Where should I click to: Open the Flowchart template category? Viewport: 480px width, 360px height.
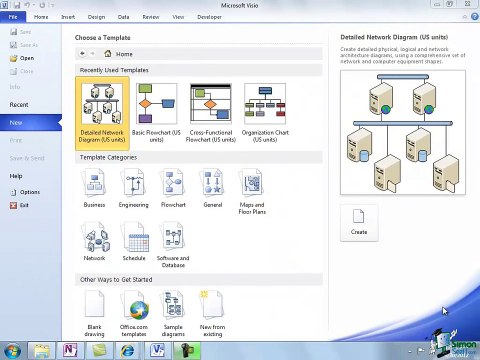pos(173,188)
